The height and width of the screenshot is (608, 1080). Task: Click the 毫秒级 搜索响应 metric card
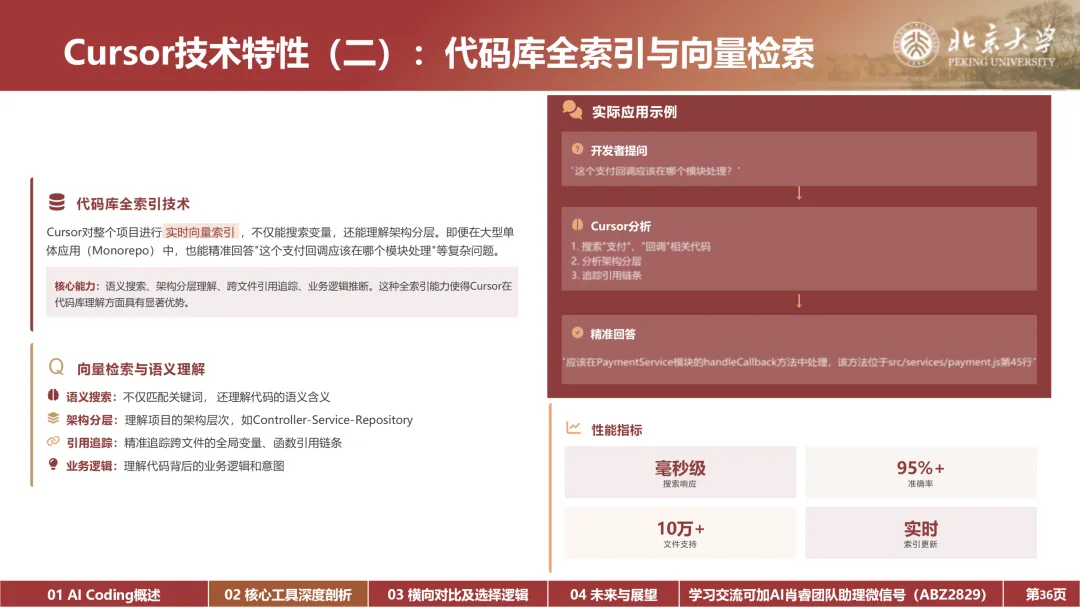pos(681,472)
